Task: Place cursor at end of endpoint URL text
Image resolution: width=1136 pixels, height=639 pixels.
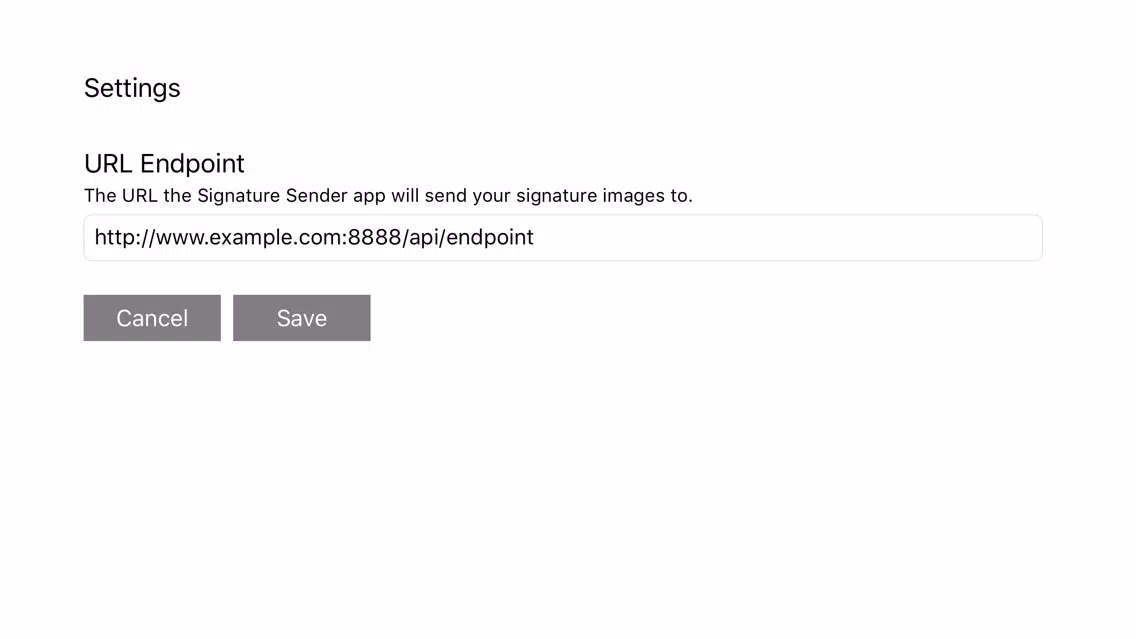Action: coord(535,238)
